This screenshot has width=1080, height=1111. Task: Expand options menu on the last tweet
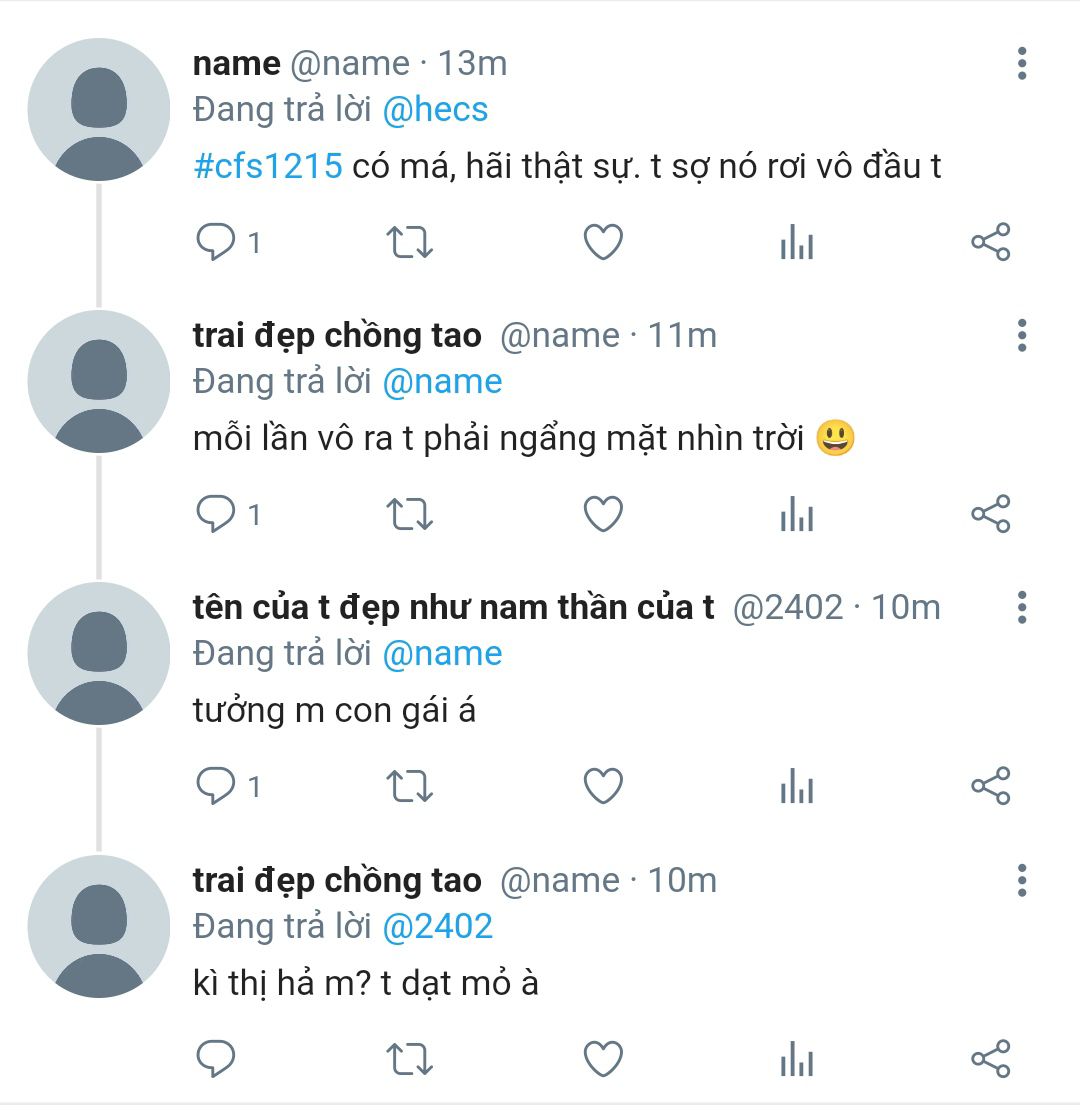[1021, 880]
